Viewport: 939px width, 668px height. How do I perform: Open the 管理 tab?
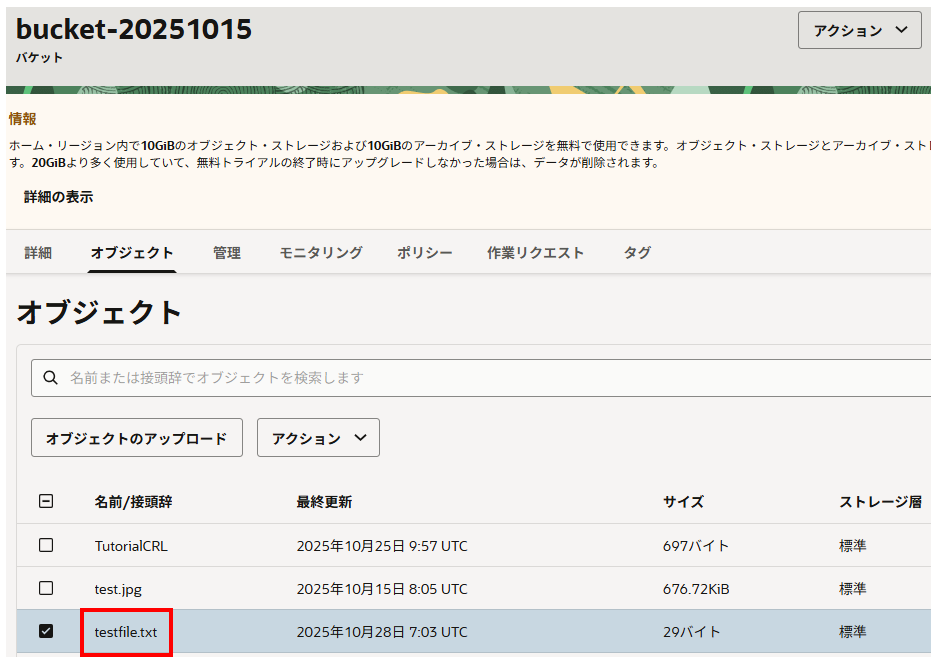(227, 253)
